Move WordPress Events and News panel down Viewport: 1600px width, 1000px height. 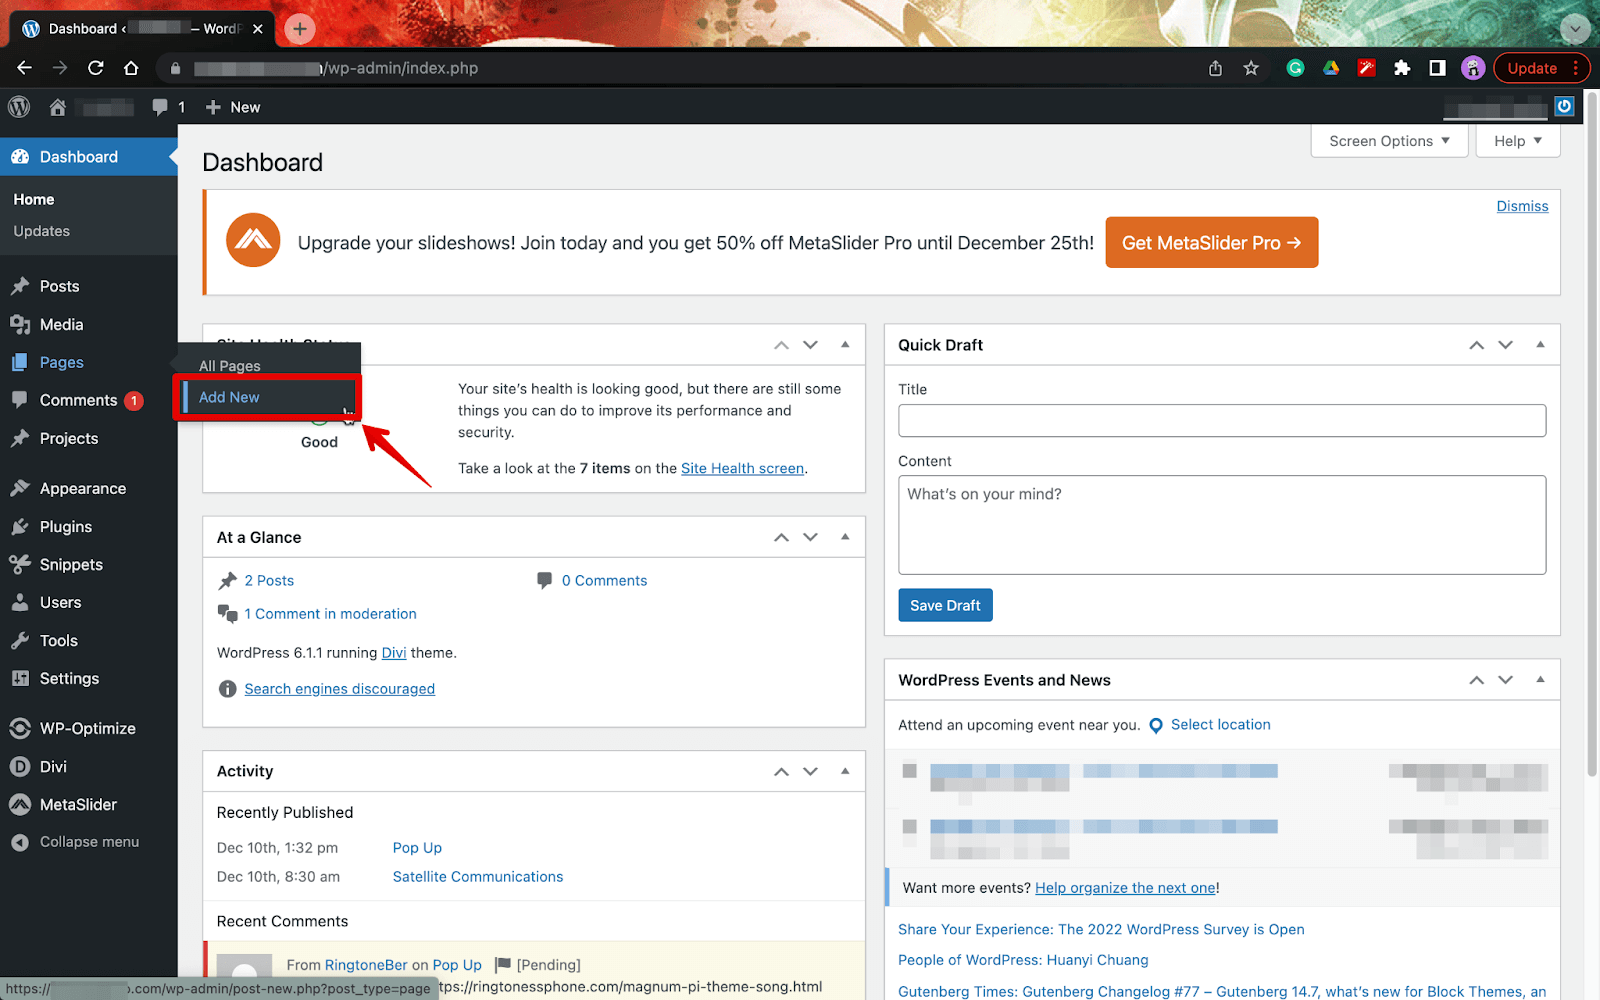pos(1505,680)
